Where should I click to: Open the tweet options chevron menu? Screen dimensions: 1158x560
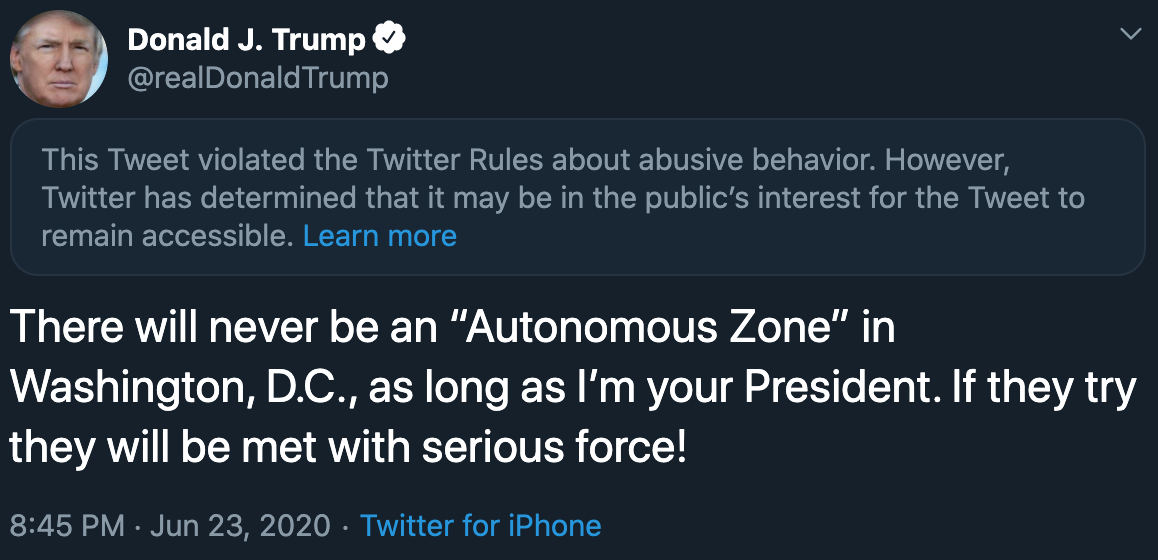click(x=1130, y=34)
